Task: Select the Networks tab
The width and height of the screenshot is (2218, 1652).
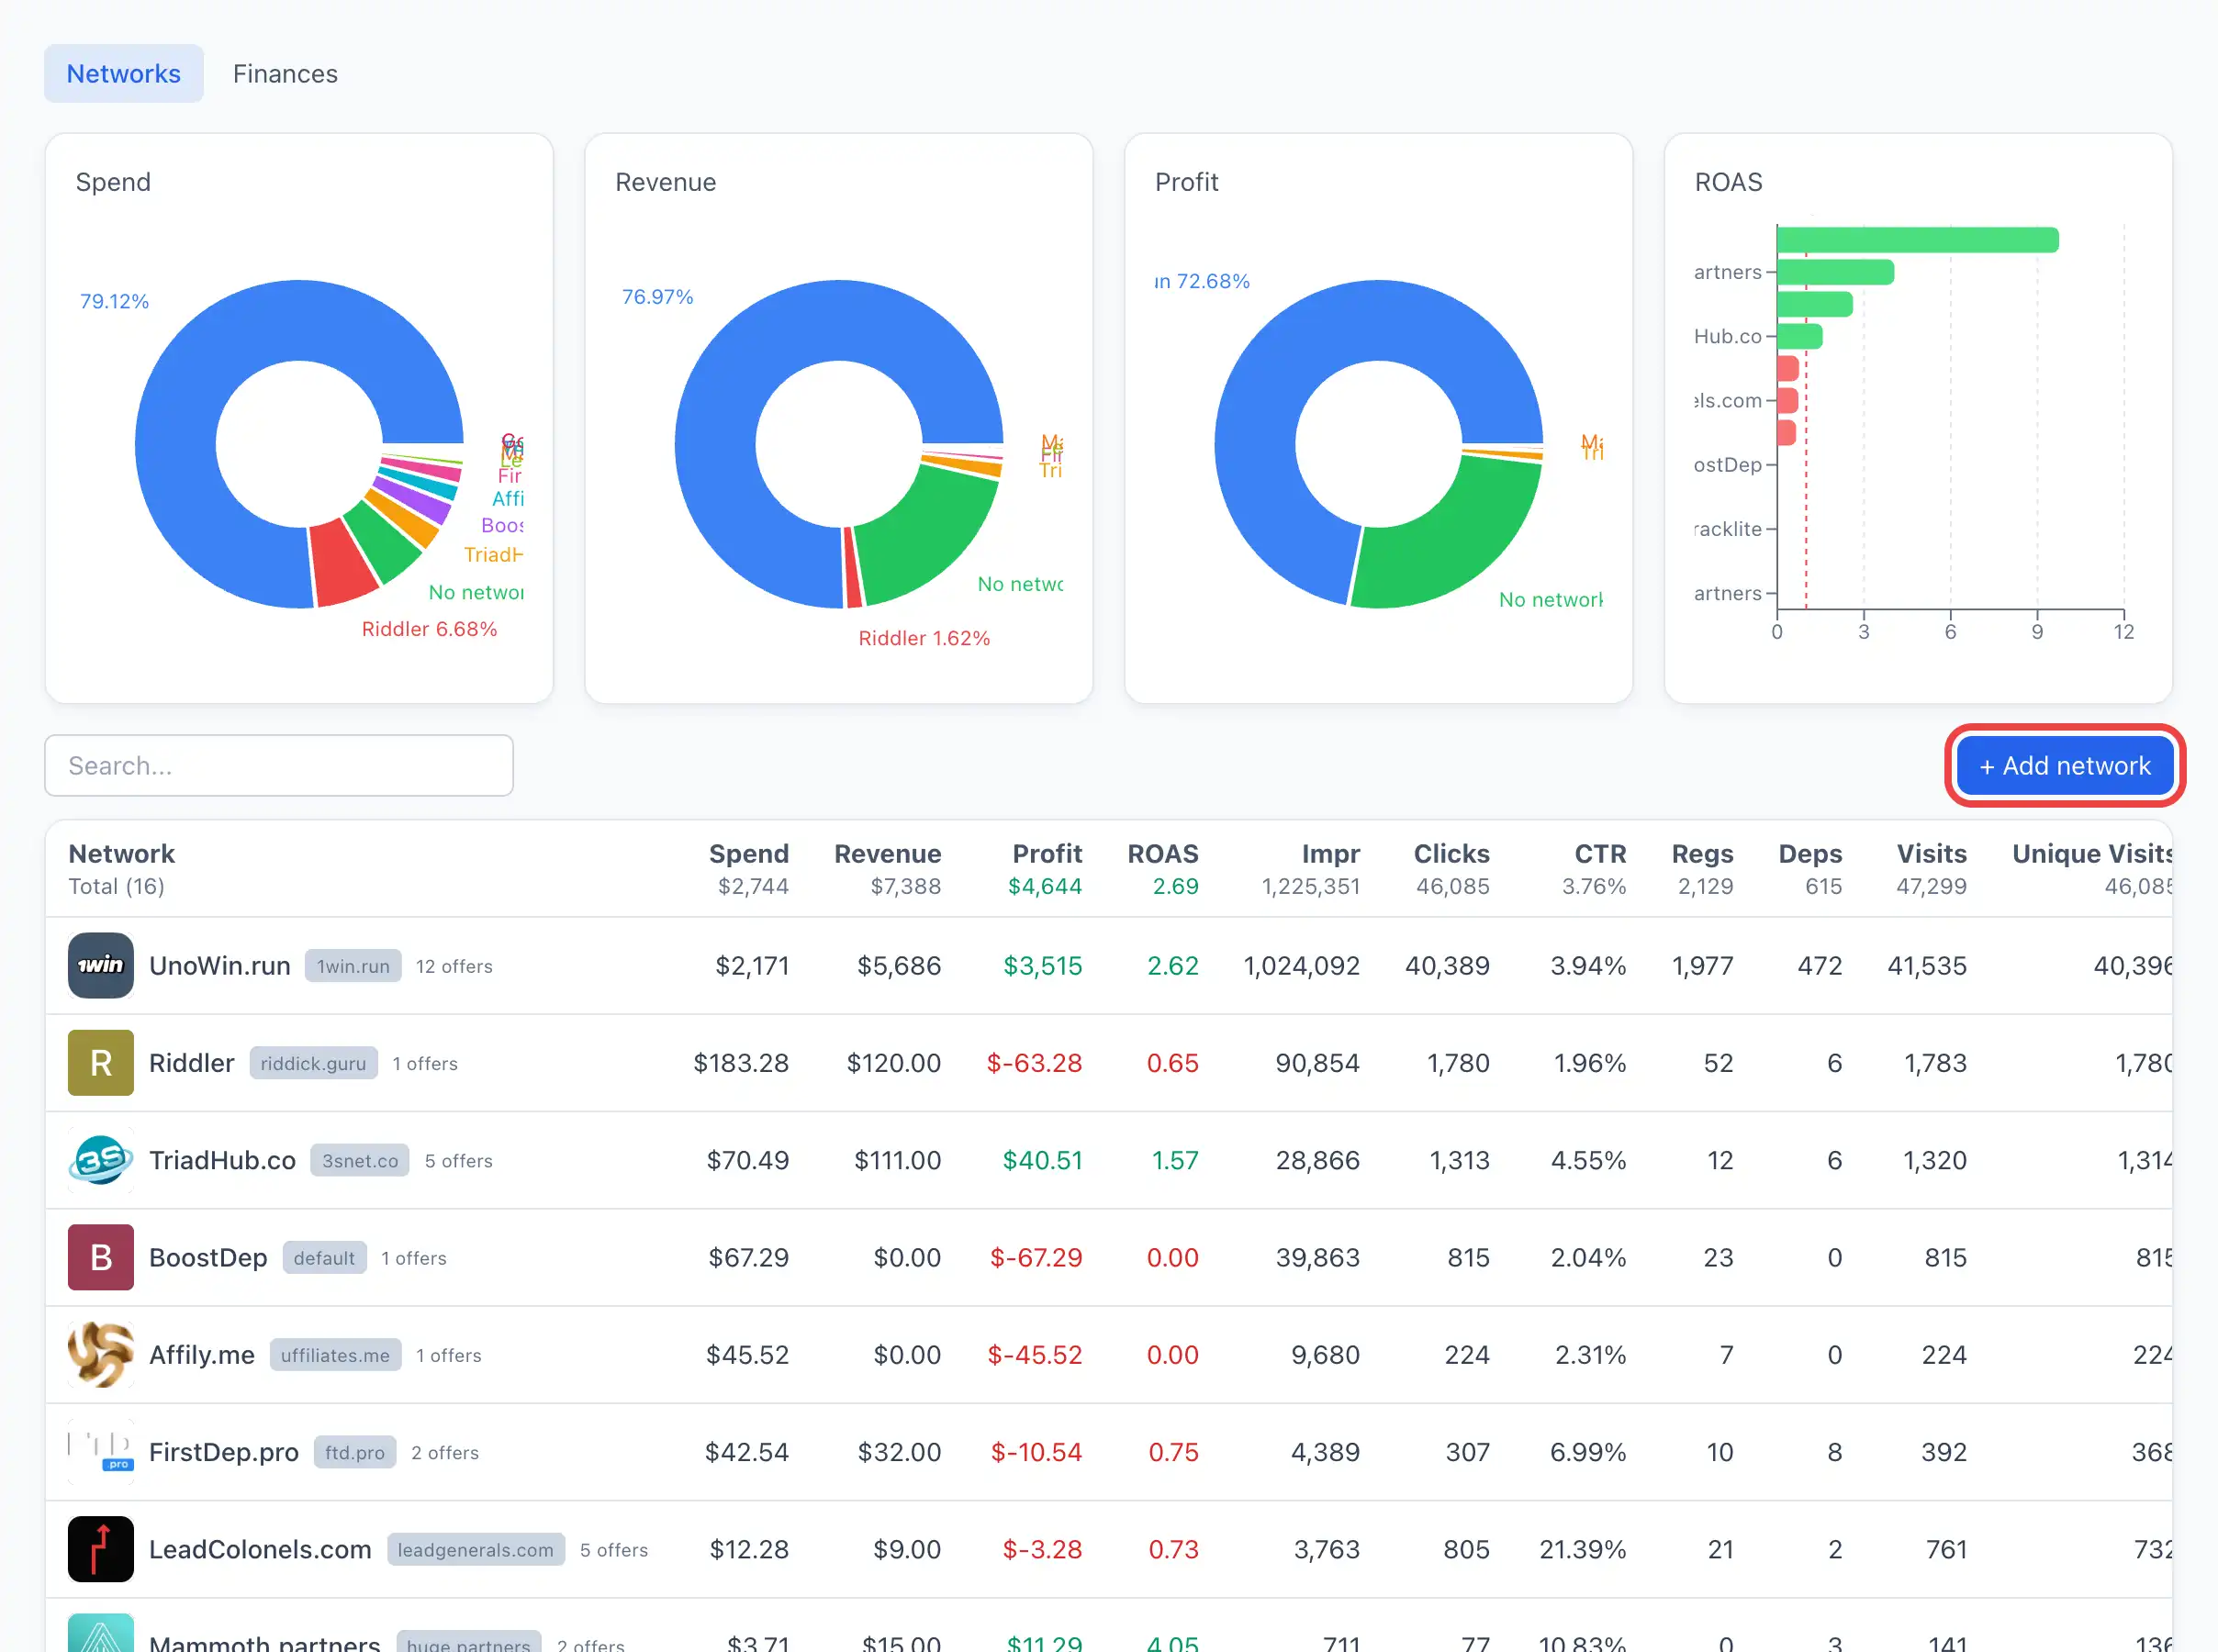Action: tap(124, 74)
